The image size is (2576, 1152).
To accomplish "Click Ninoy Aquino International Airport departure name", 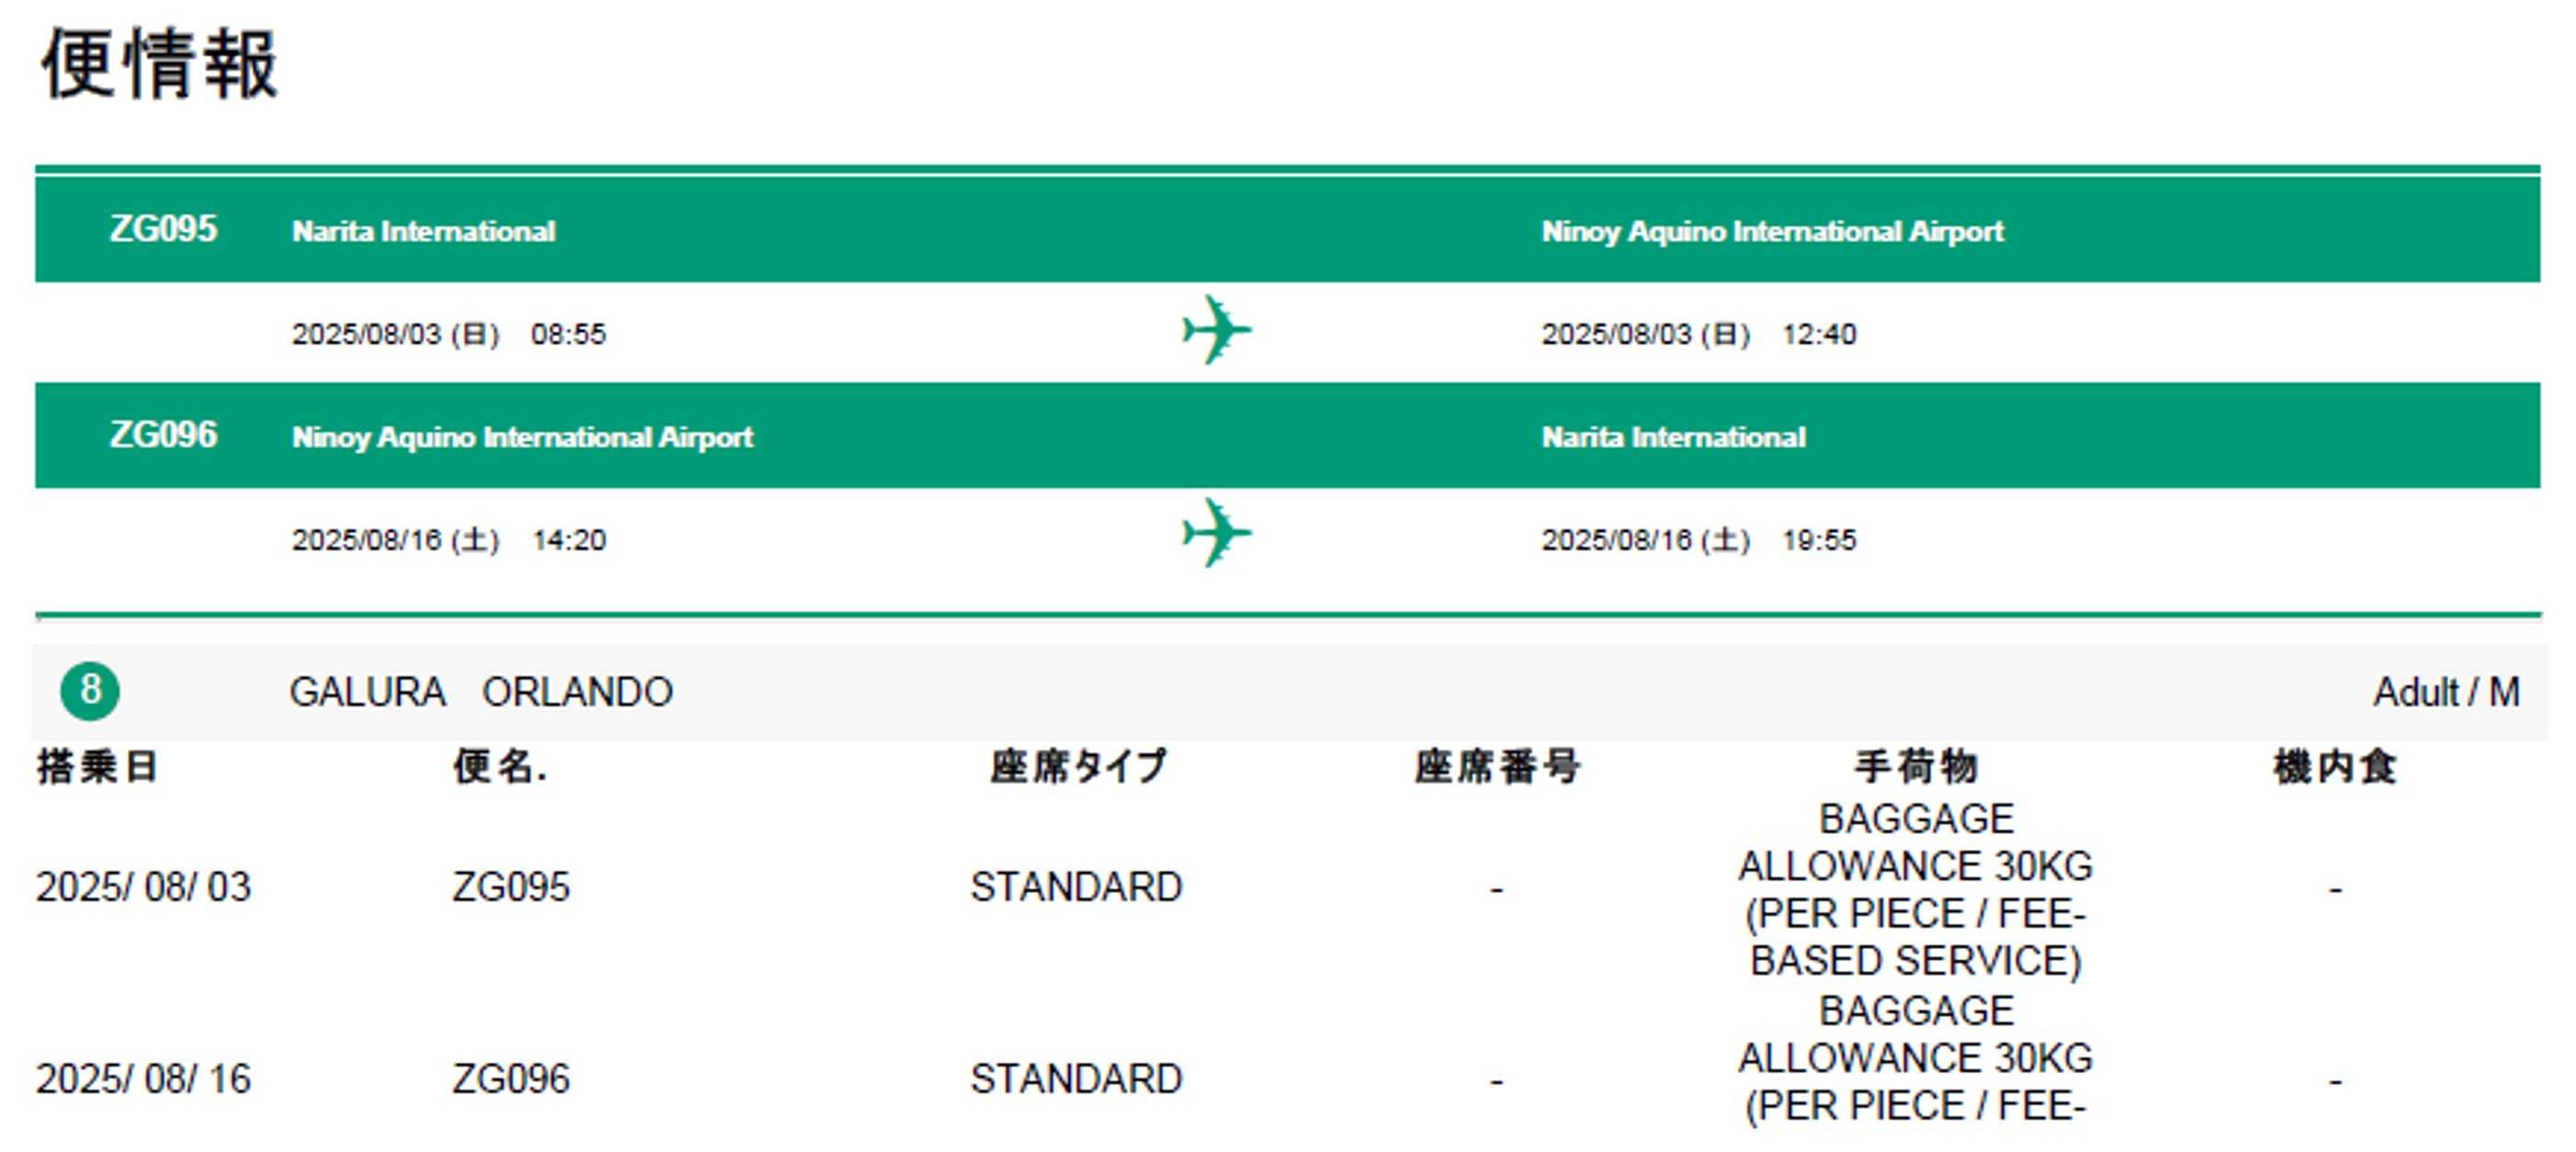I will 522,437.
